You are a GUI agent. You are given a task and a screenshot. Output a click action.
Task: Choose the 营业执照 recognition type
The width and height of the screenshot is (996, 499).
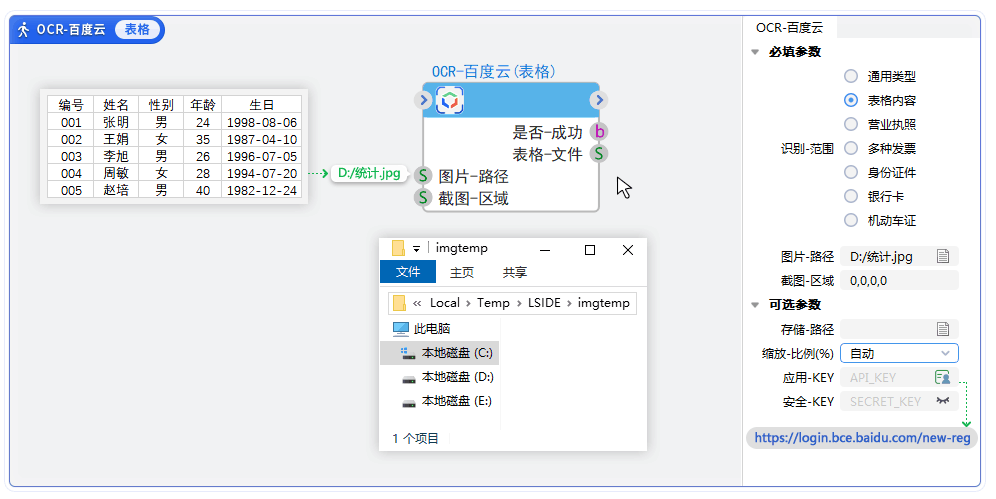pos(851,124)
